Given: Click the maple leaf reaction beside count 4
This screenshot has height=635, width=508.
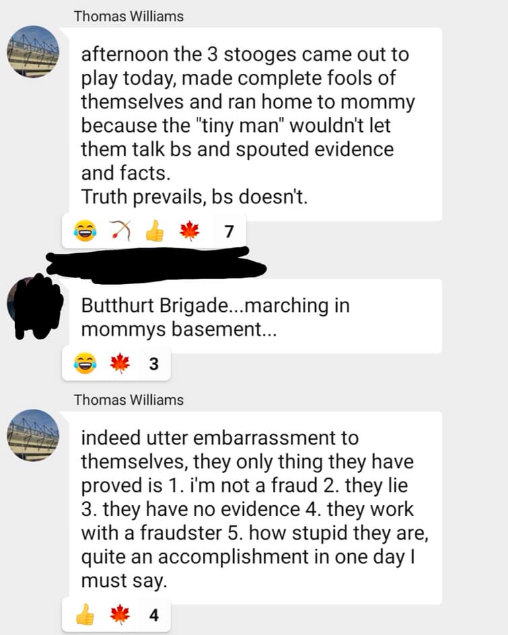Looking at the screenshot, I should click(x=120, y=615).
